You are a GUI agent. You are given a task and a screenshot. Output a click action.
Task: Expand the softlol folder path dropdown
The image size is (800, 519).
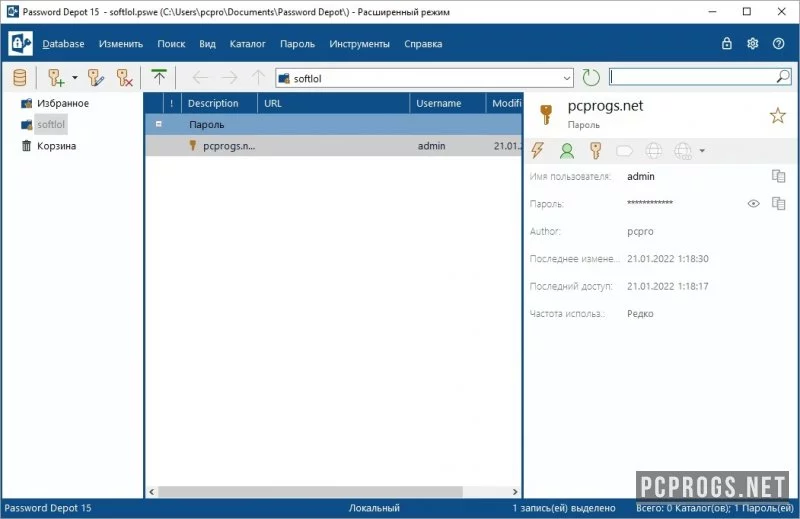[x=566, y=79]
